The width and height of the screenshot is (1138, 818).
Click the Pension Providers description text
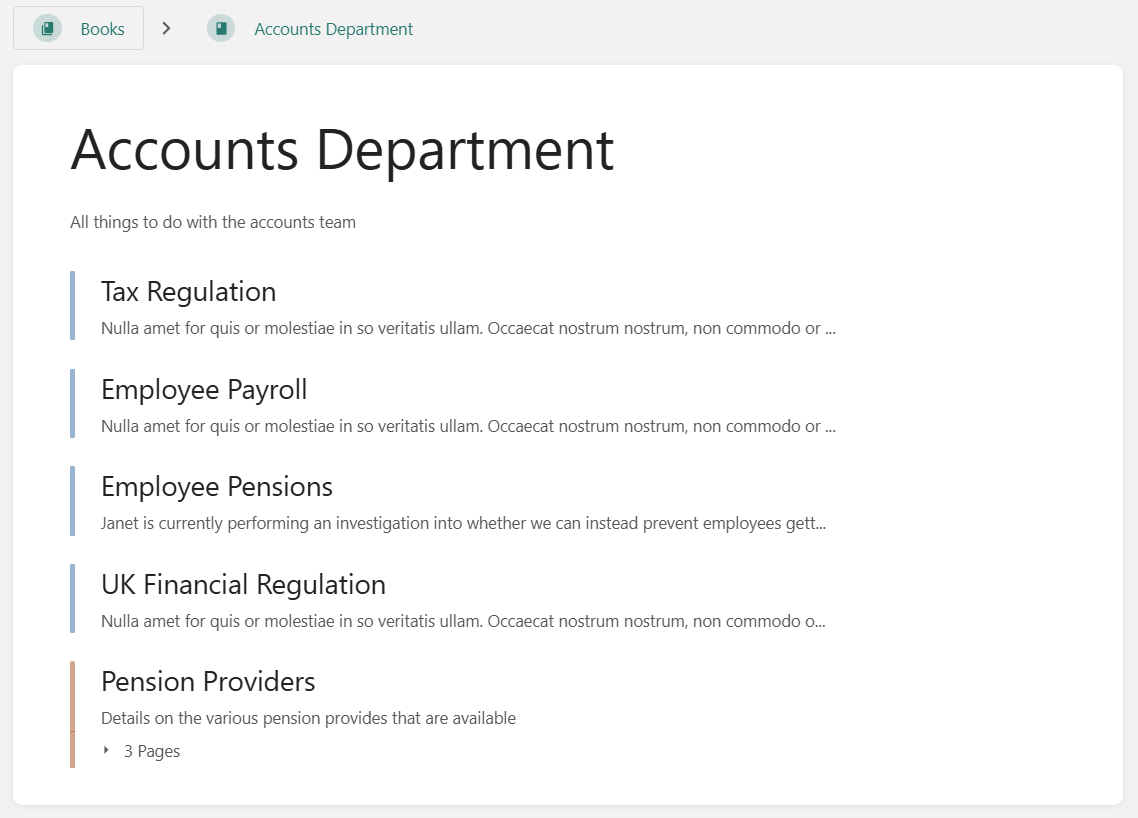(308, 718)
